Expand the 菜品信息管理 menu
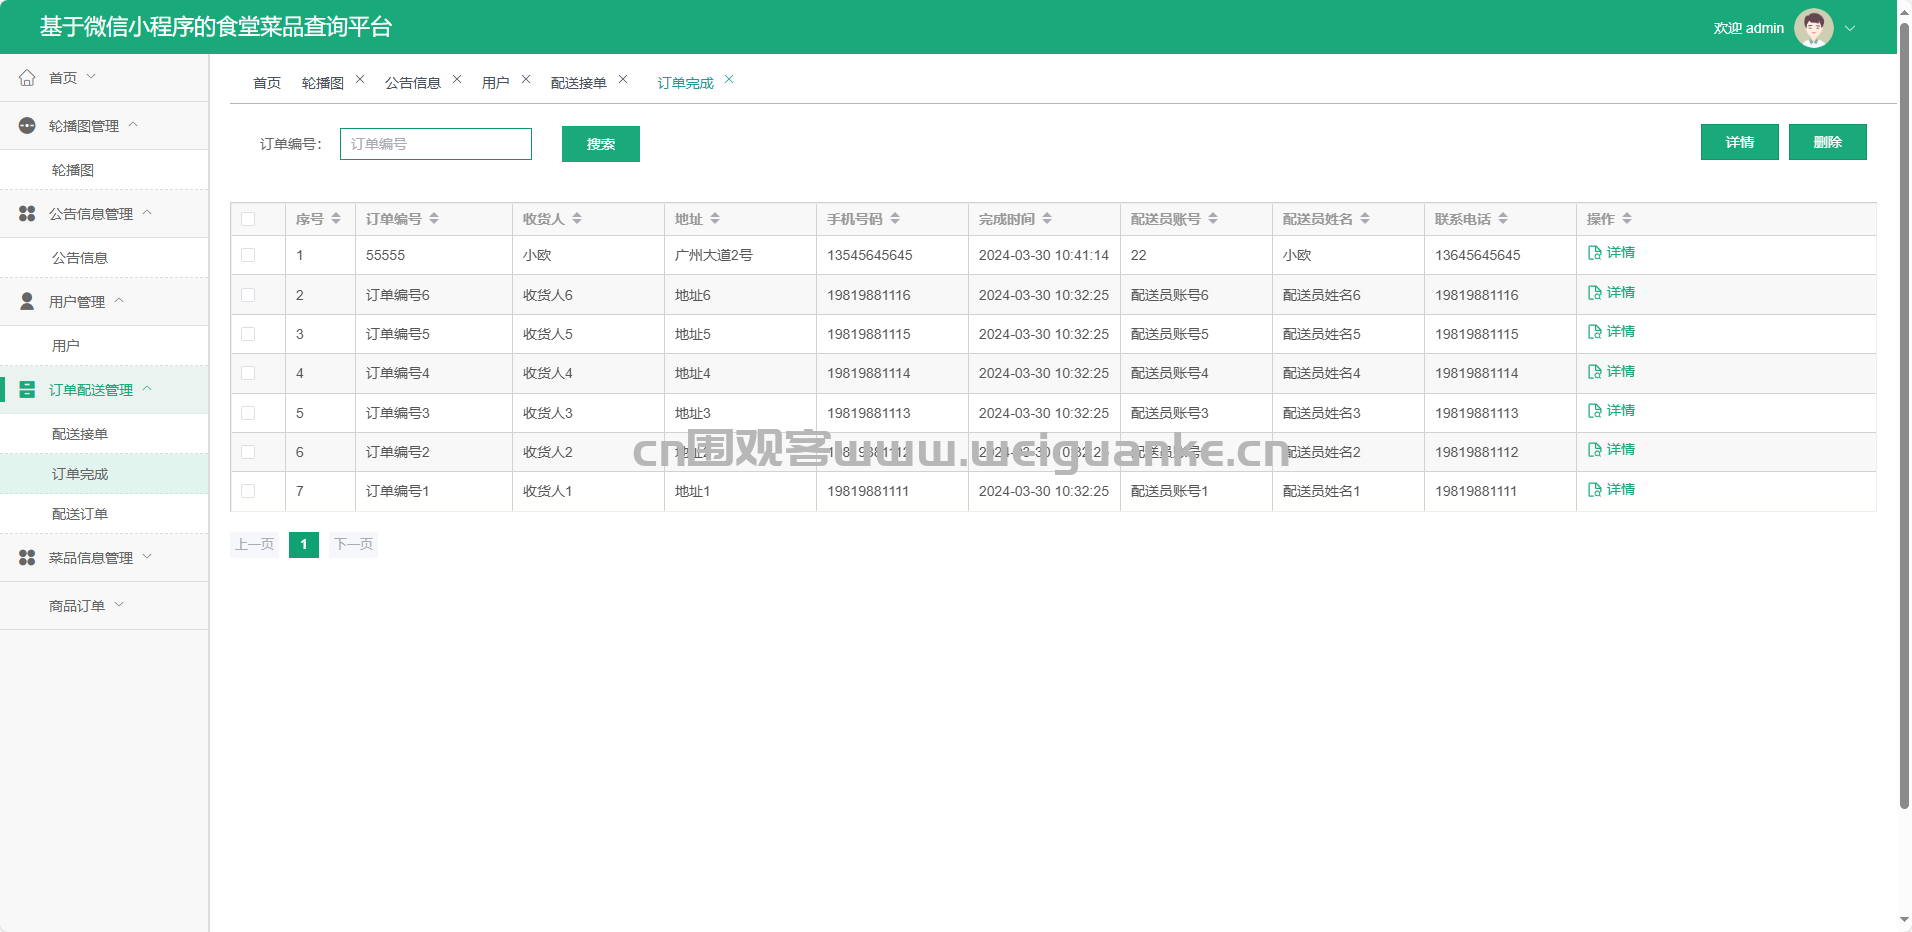 90,558
